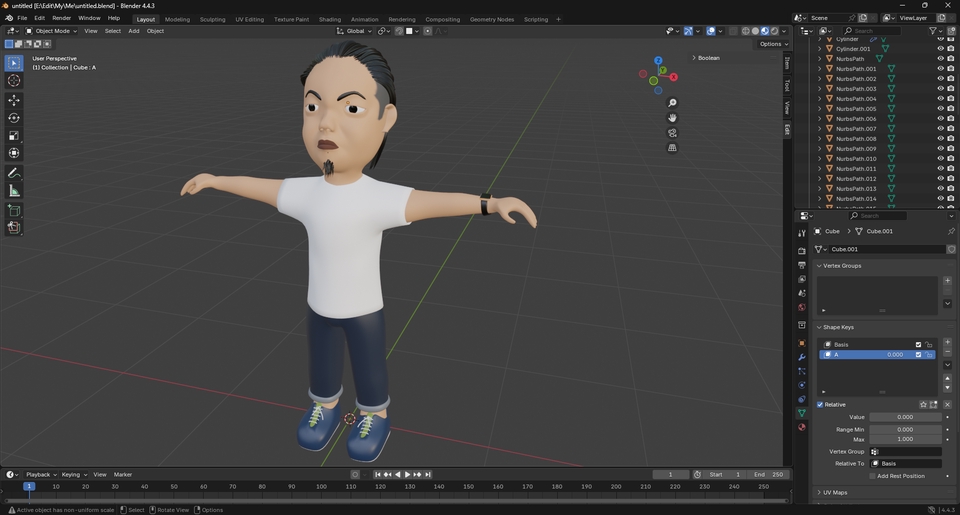
Task: Open the Material properties tab
Action: [x=802, y=427]
